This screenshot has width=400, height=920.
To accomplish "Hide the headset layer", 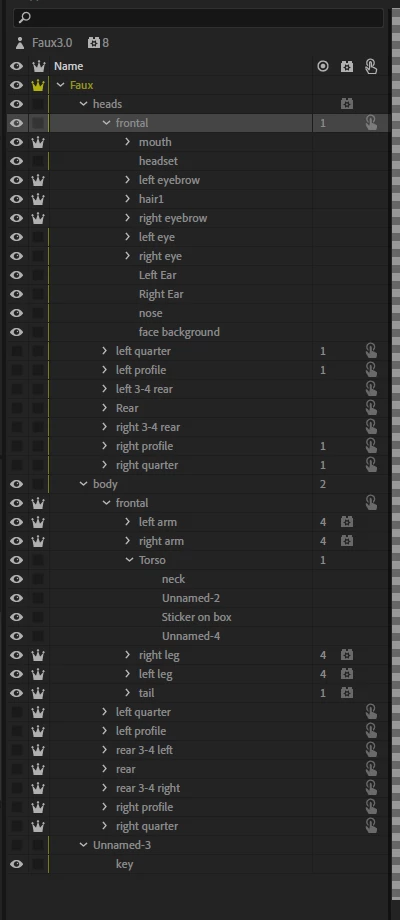I will [17, 161].
